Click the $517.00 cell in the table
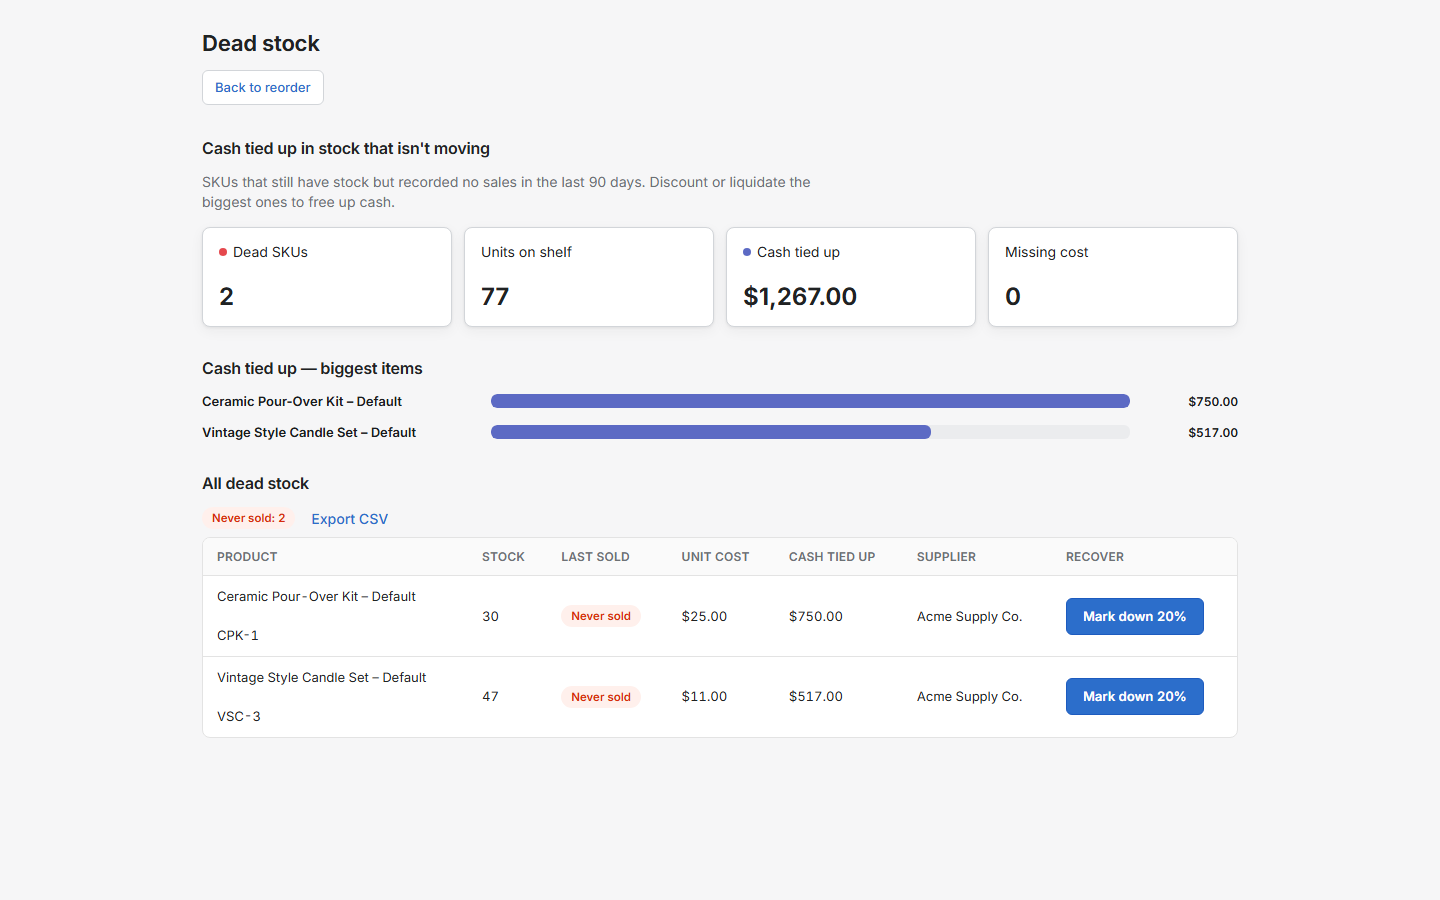Viewport: 1440px width, 900px height. 816,697
